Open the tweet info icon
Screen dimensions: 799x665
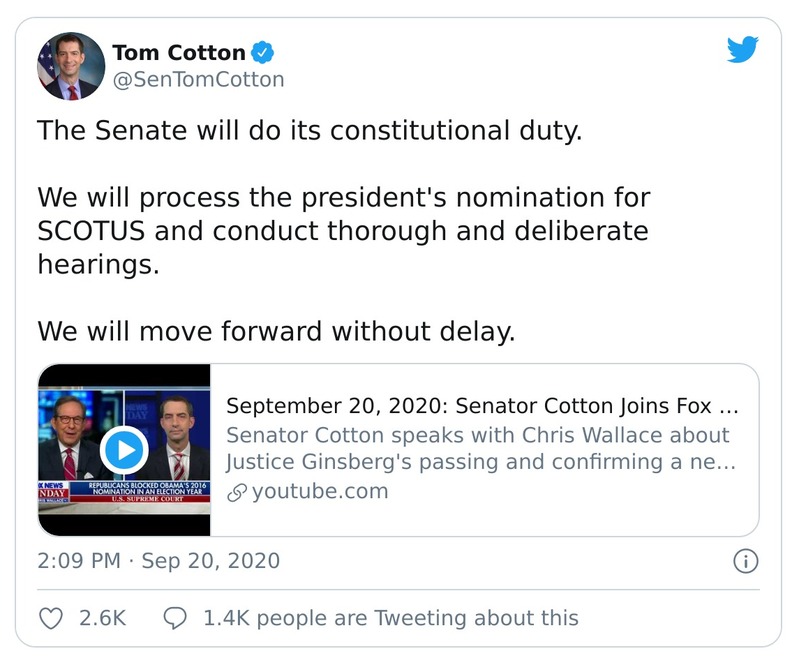(x=745, y=562)
